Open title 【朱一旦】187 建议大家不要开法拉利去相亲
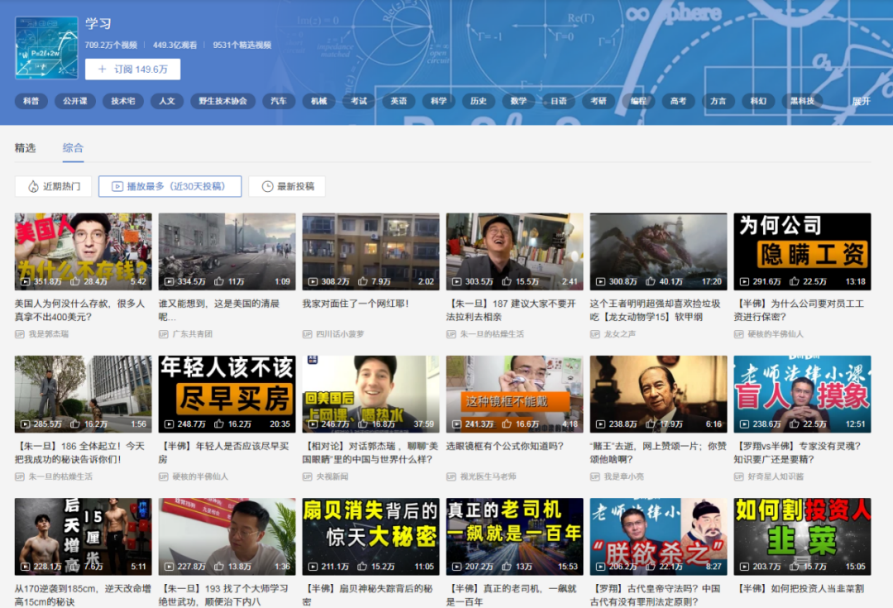 click(x=511, y=310)
